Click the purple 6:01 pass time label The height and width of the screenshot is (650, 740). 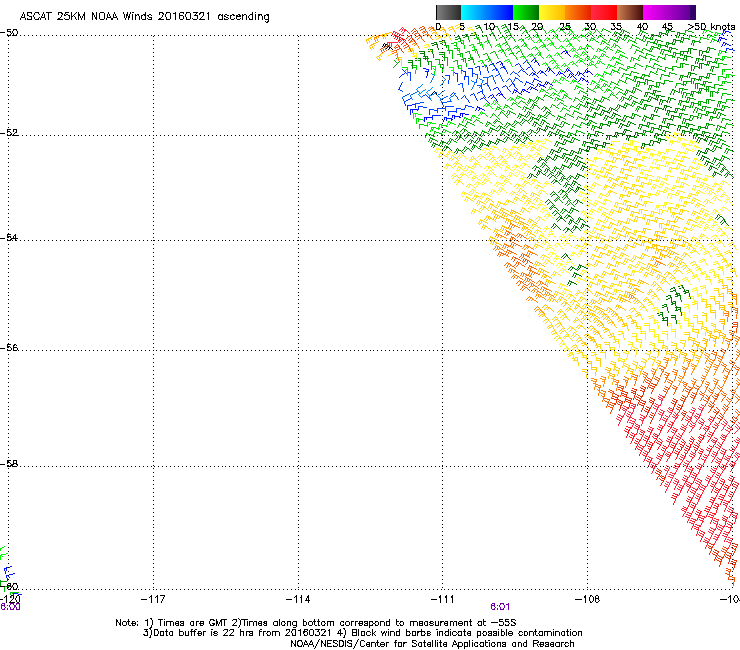[500, 607]
